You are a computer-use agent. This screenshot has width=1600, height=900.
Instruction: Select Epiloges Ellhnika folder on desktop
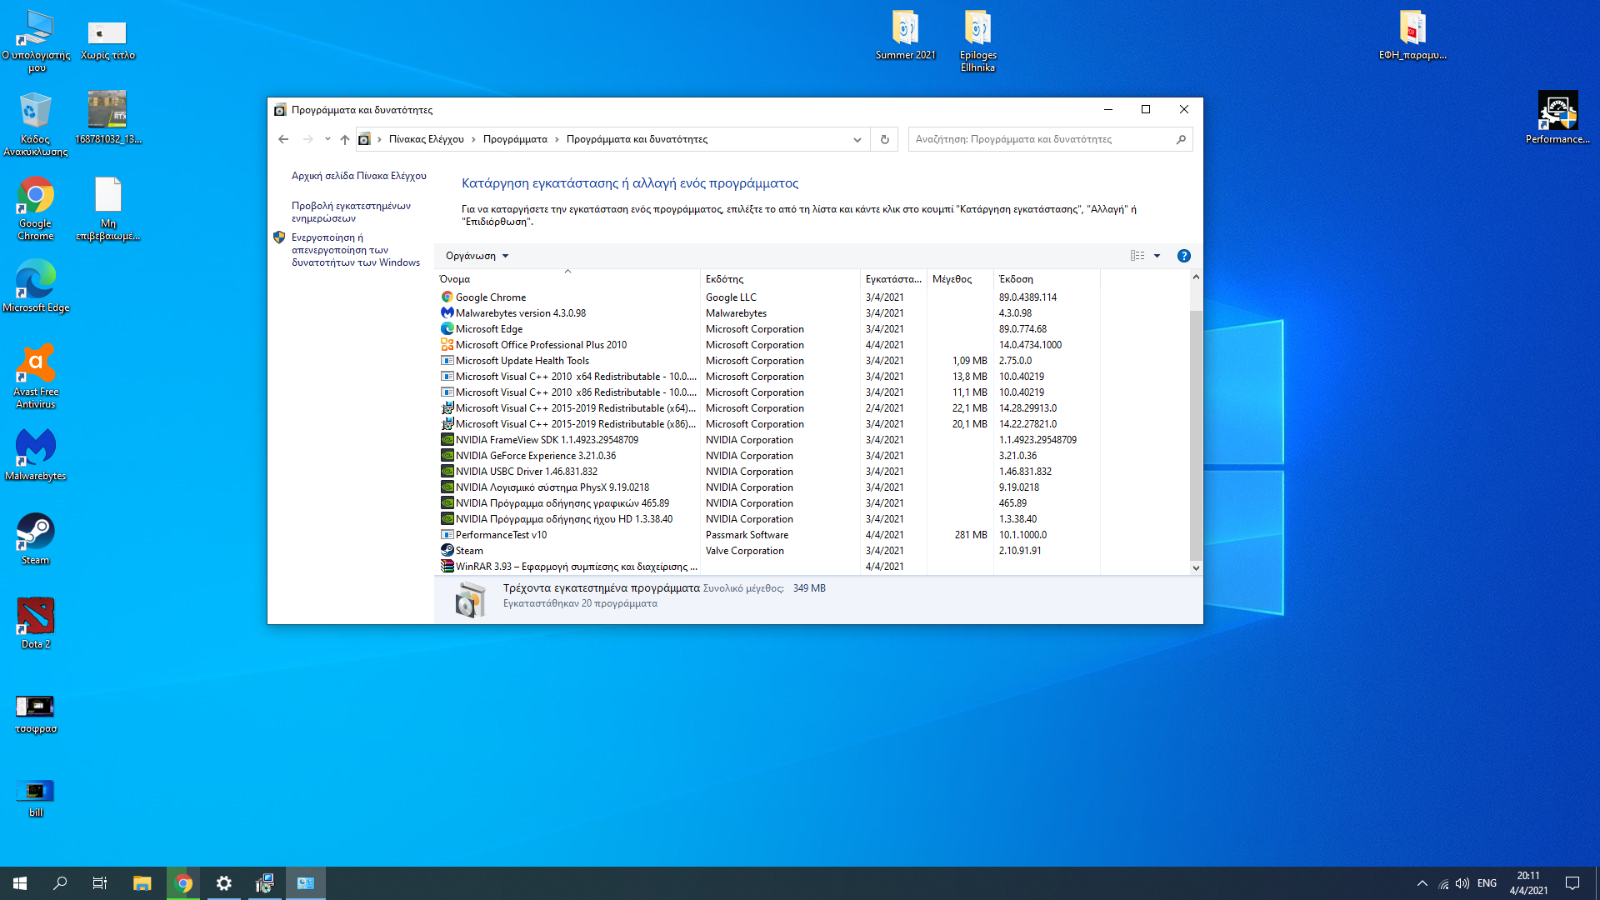[x=978, y=40]
